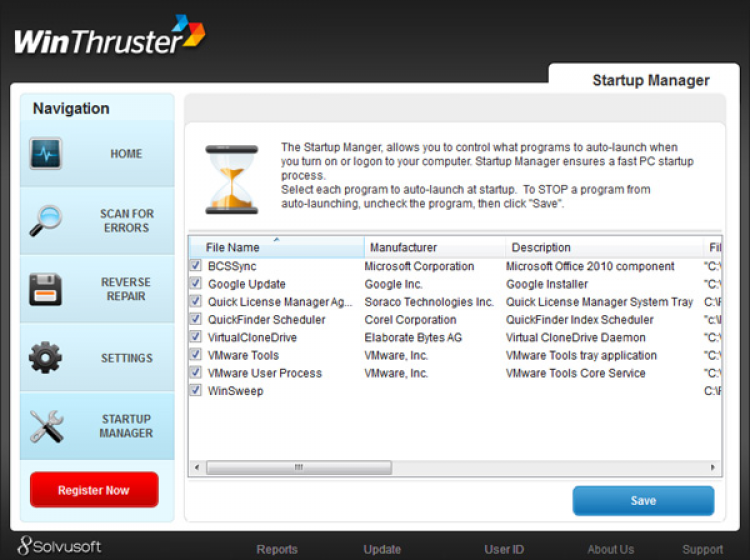The width and height of the screenshot is (750, 560).
Task: Click QuickFinder Index Scheduler description
Action: (580, 319)
